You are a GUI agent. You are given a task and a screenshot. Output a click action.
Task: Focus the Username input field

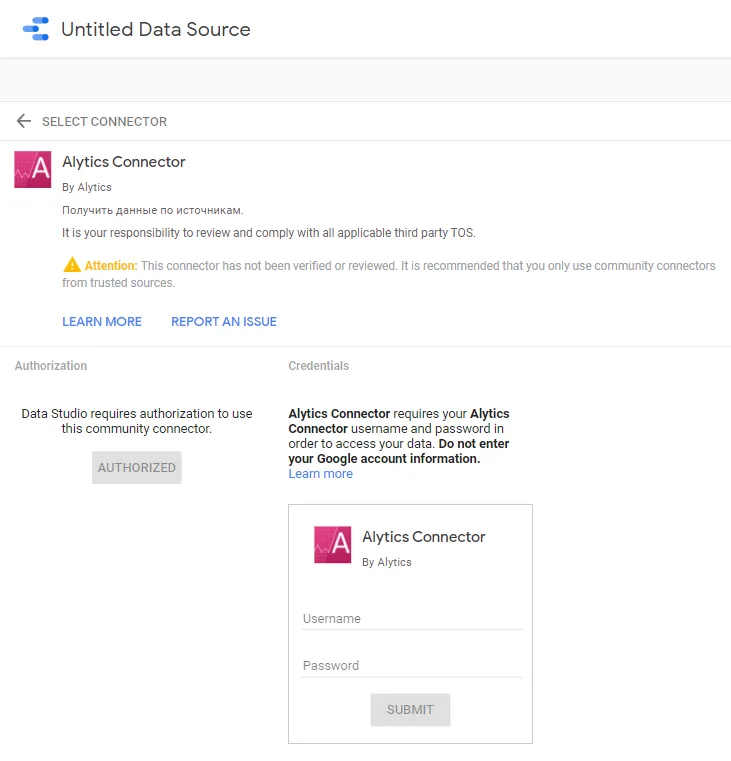pos(412,619)
